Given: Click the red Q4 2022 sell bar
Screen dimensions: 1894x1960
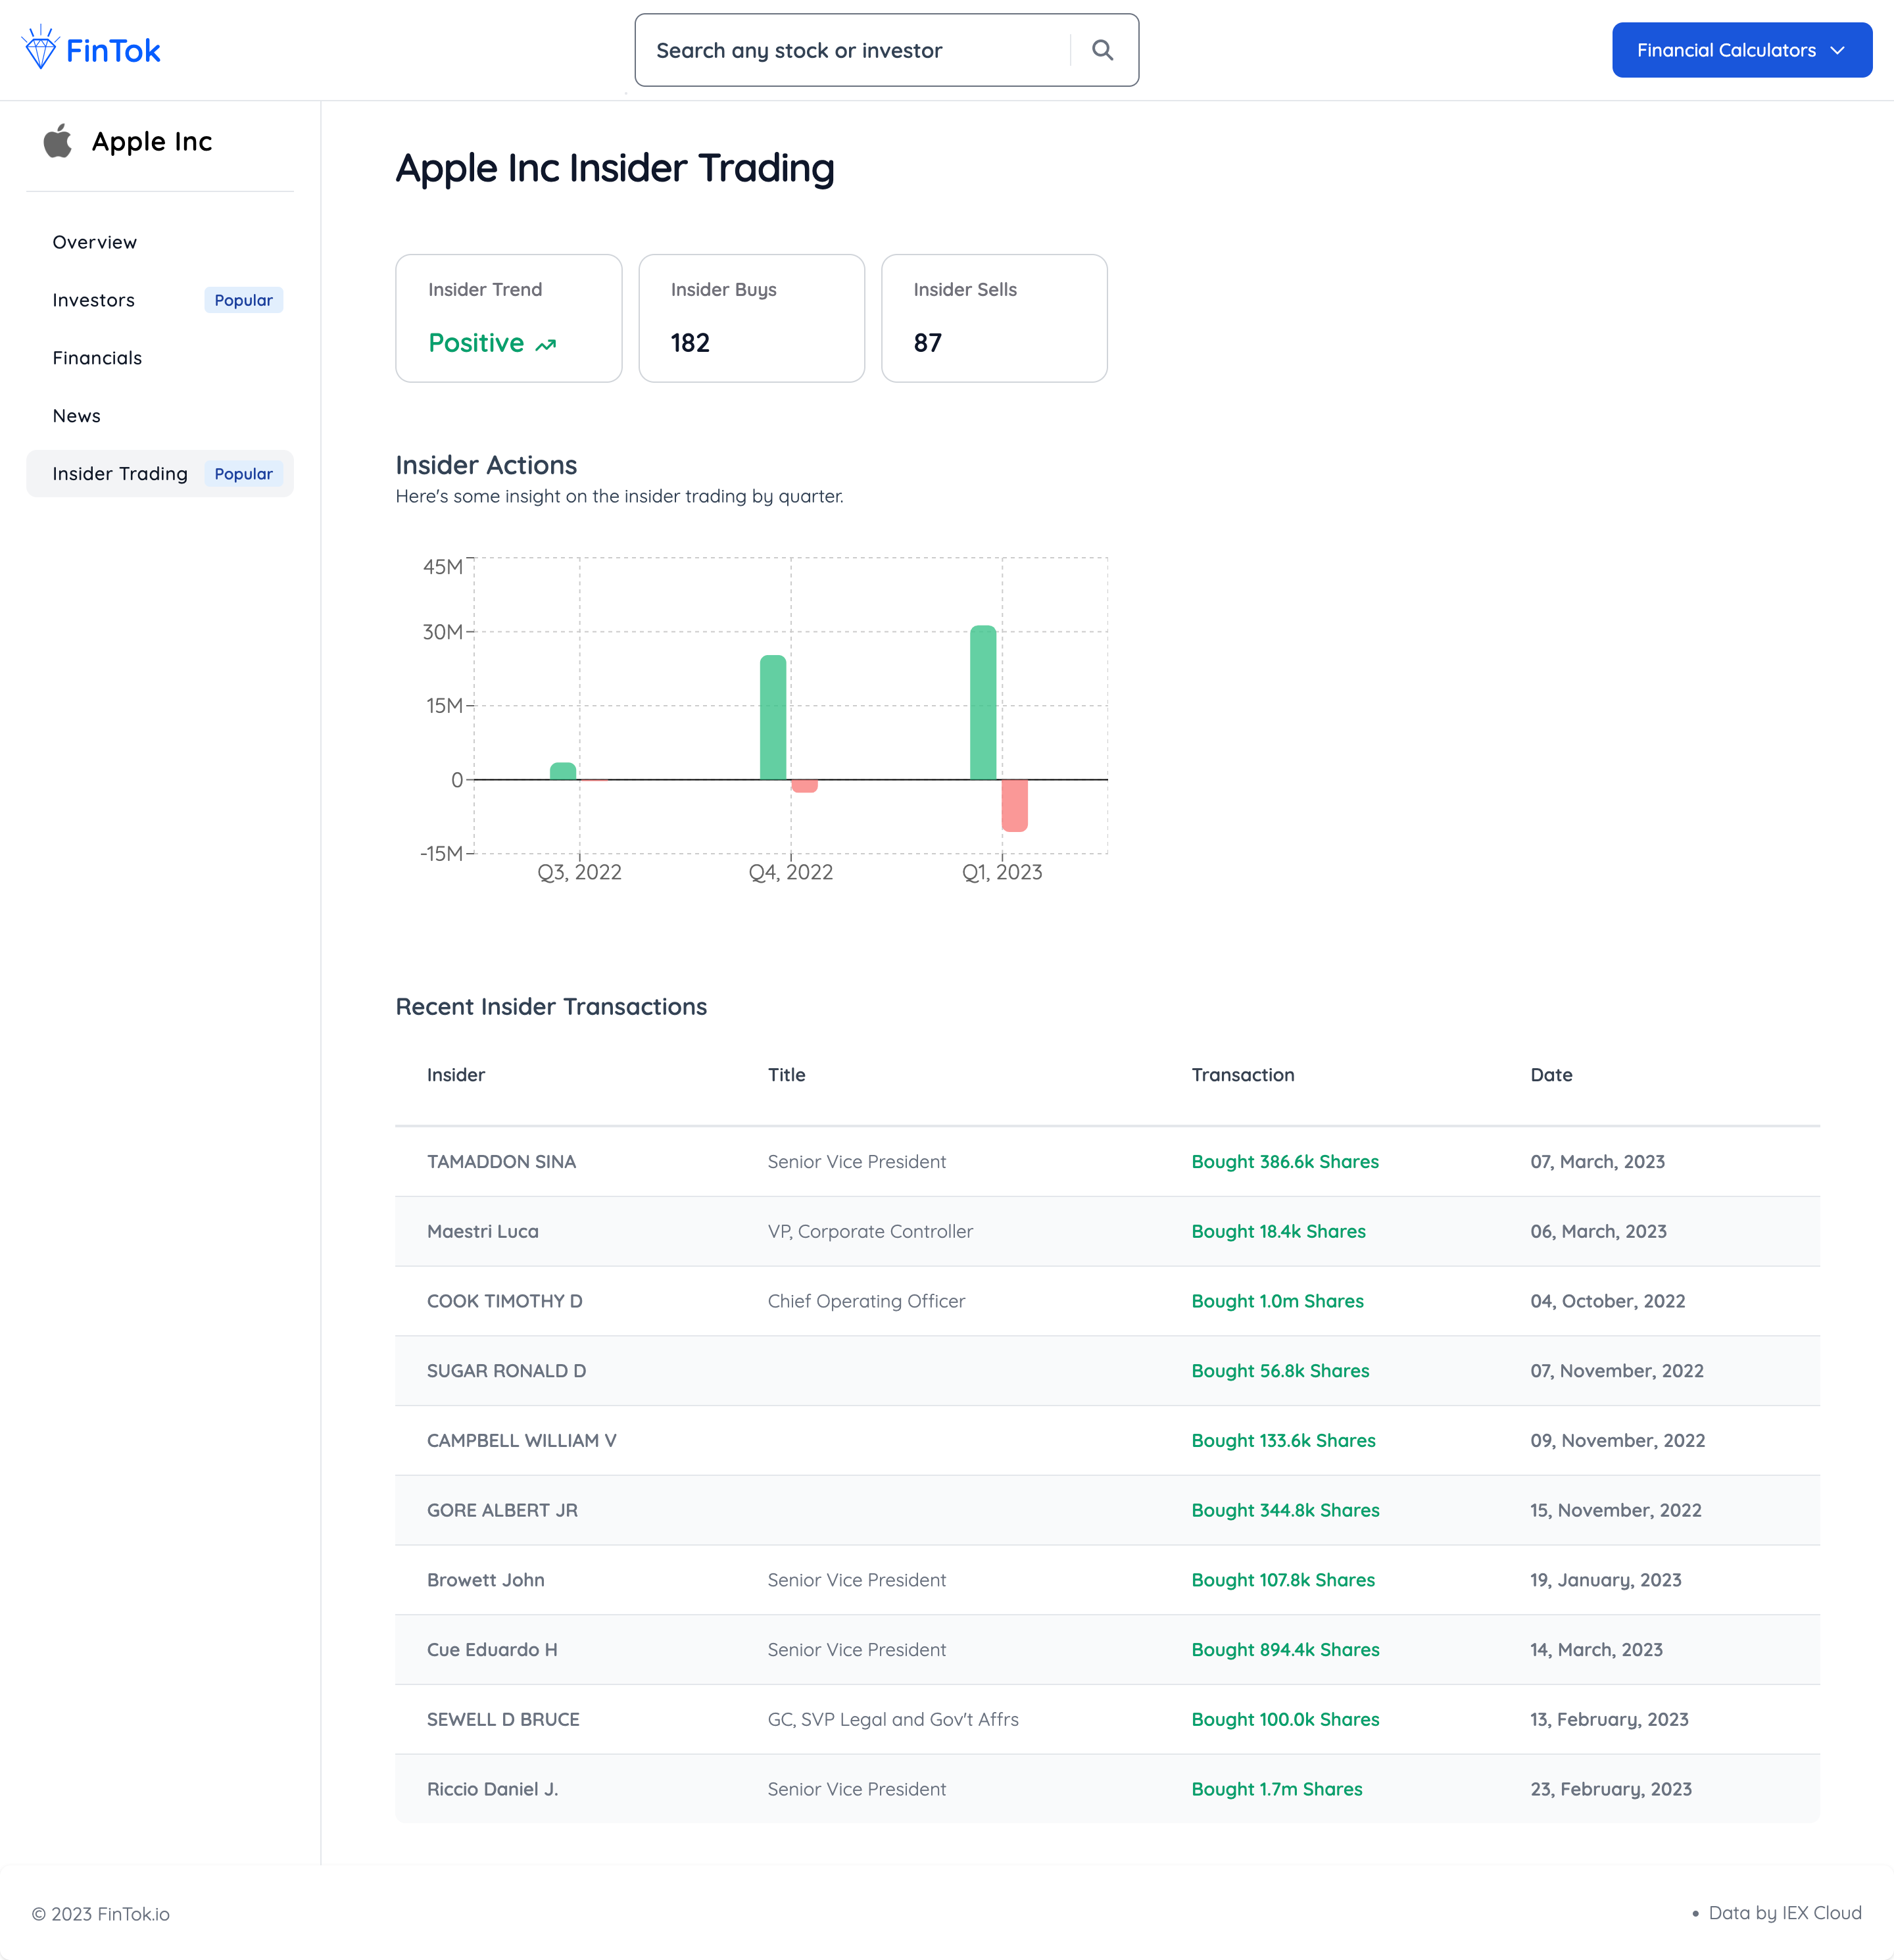Looking at the screenshot, I should click(x=804, y=786).
